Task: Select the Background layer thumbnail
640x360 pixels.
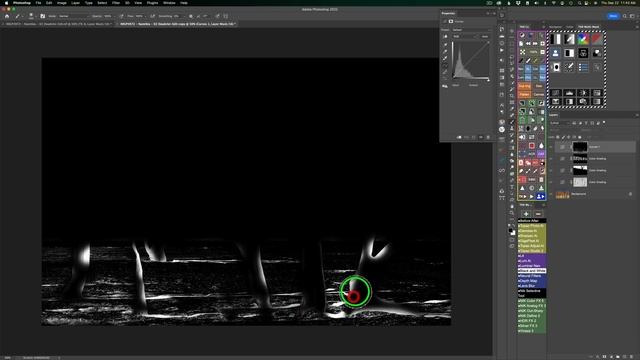Action: (x=562, y=195)
